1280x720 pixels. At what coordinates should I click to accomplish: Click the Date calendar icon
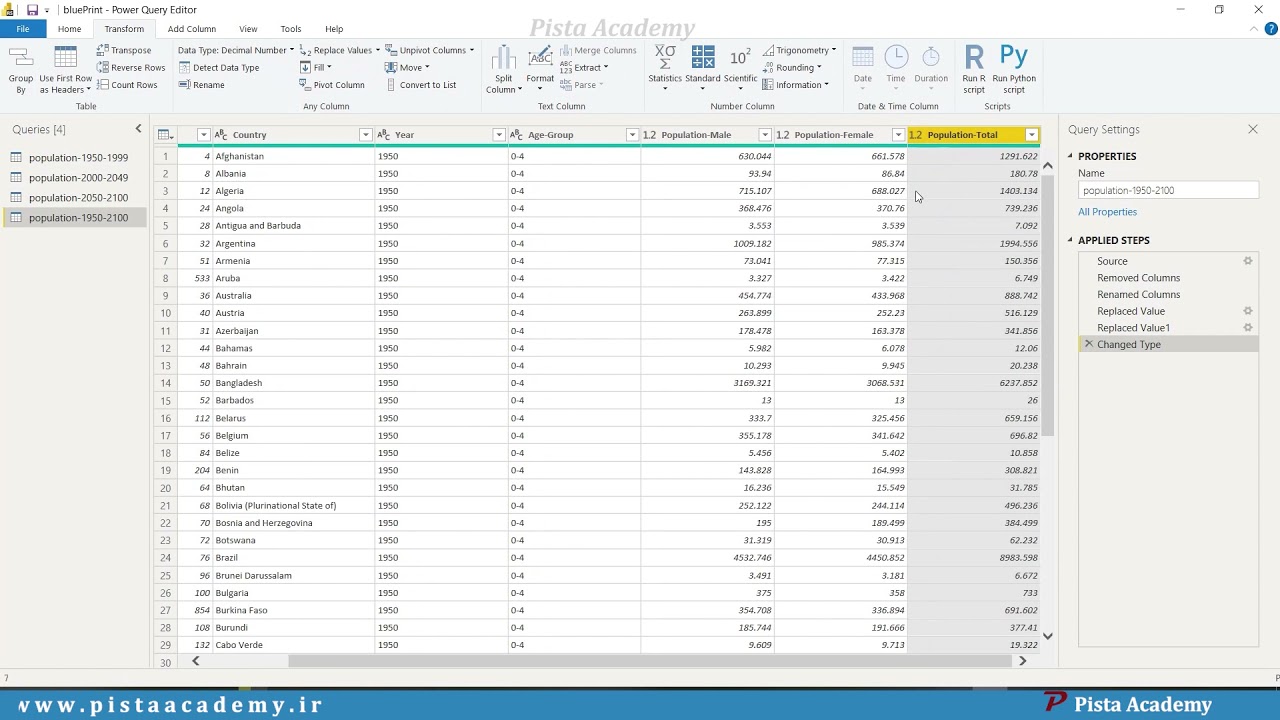(863, 57)
